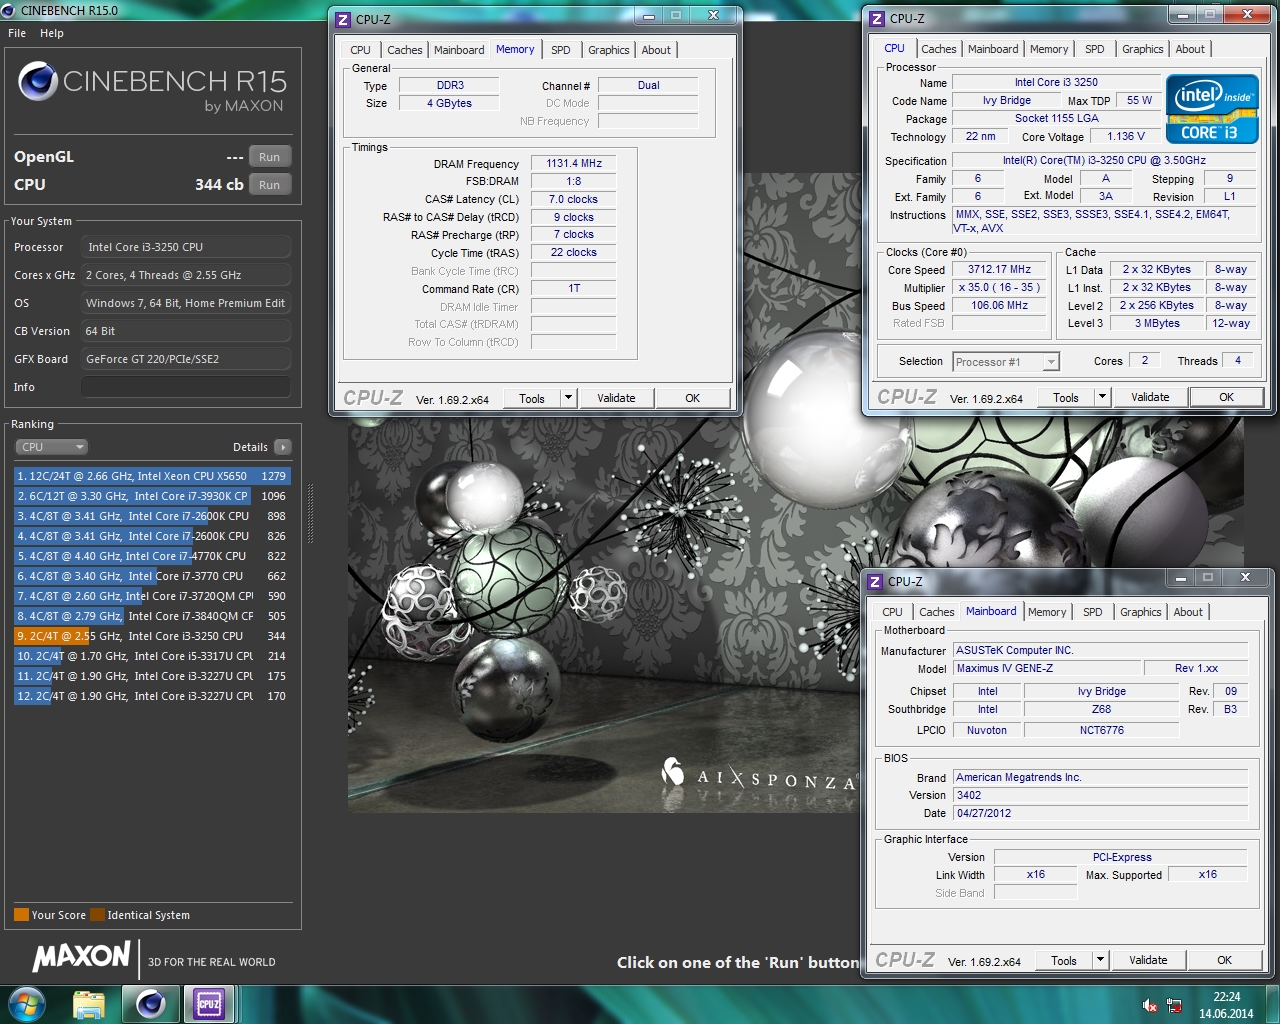The height and width of the screenshot is (1024, 1280).
Task: Select the Mainboard tab in the CPU window
Action: 993,49
